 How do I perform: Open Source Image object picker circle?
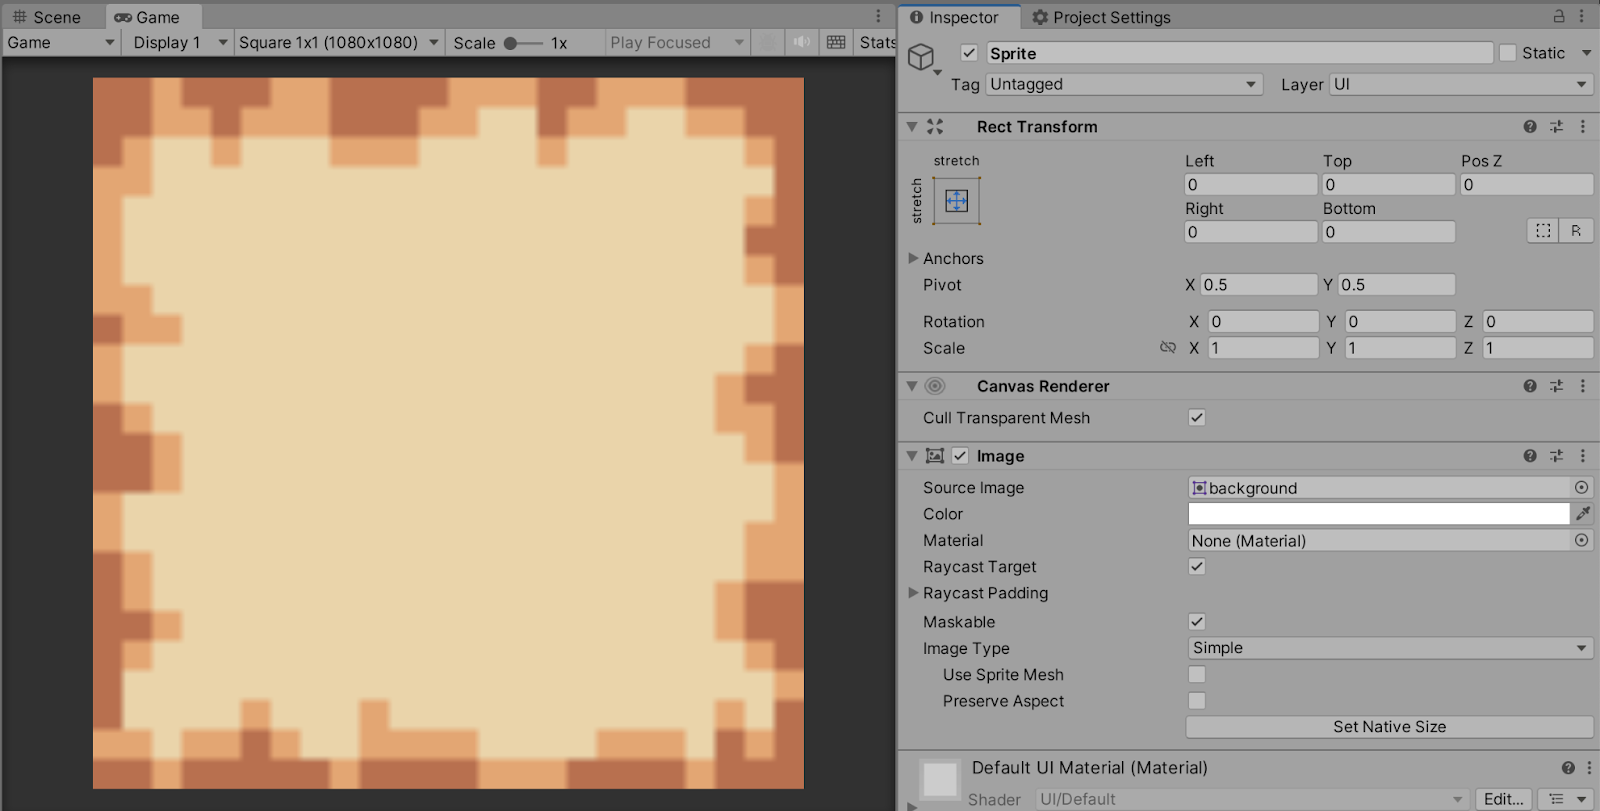1581,488
